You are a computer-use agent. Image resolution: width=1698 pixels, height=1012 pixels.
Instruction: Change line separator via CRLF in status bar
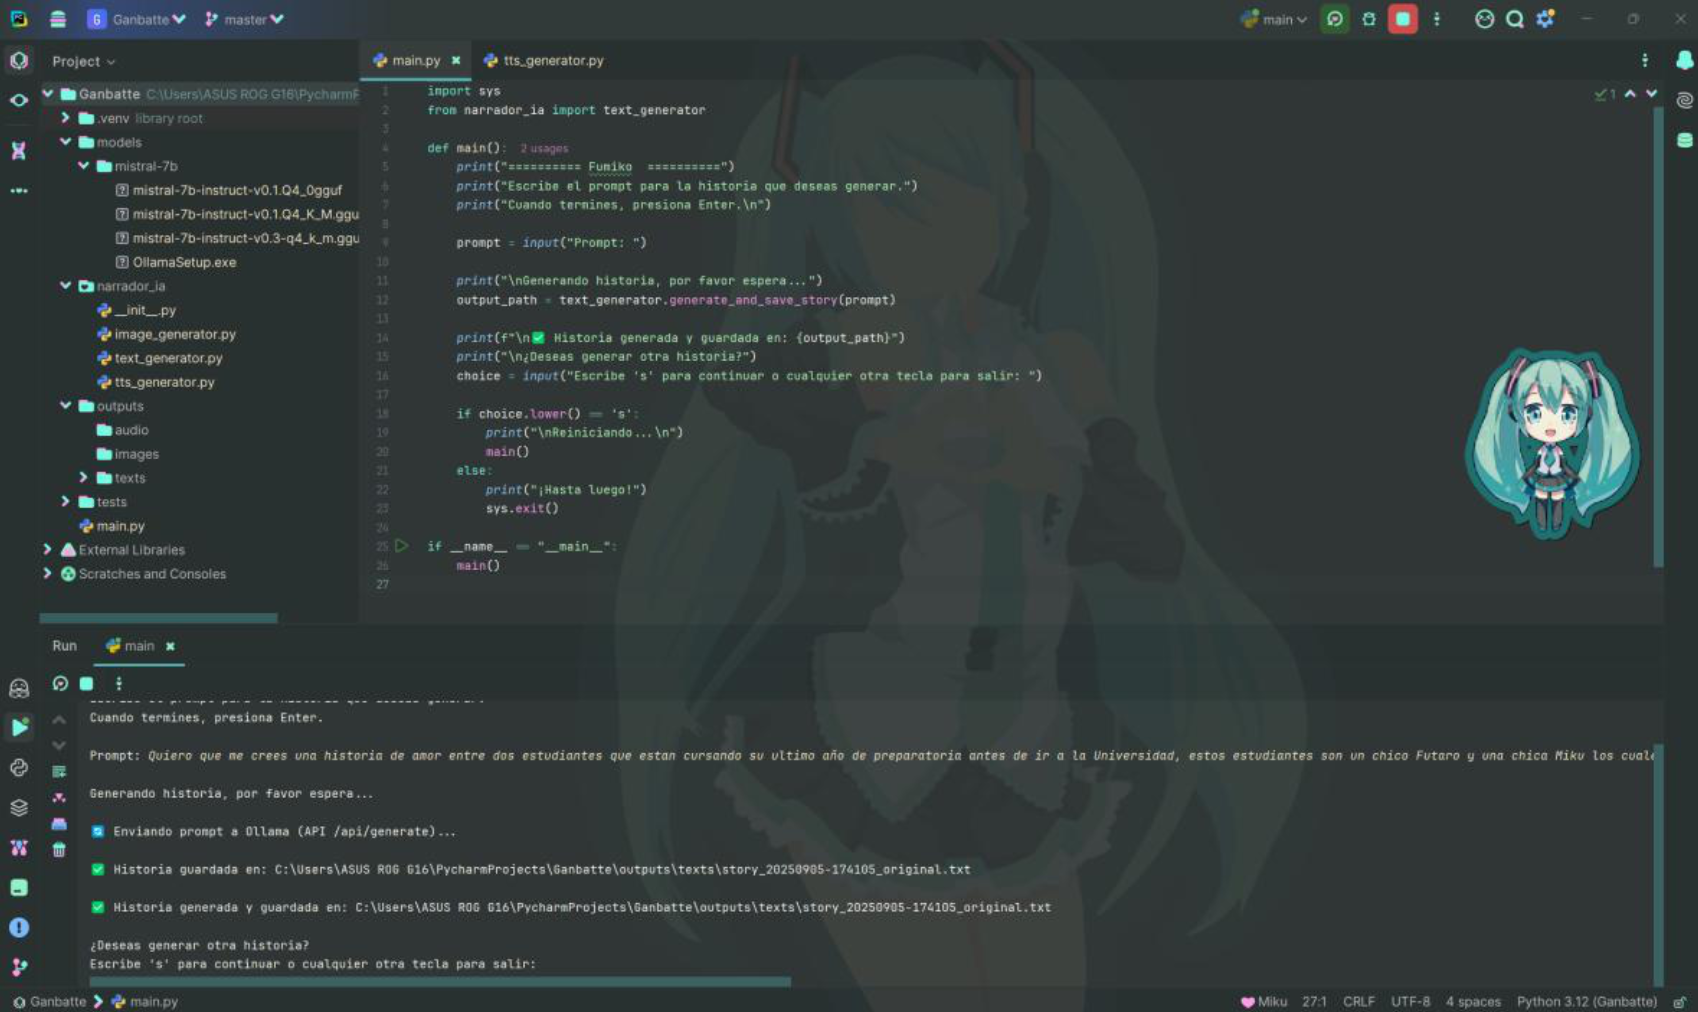[x=1358, y=1001]
